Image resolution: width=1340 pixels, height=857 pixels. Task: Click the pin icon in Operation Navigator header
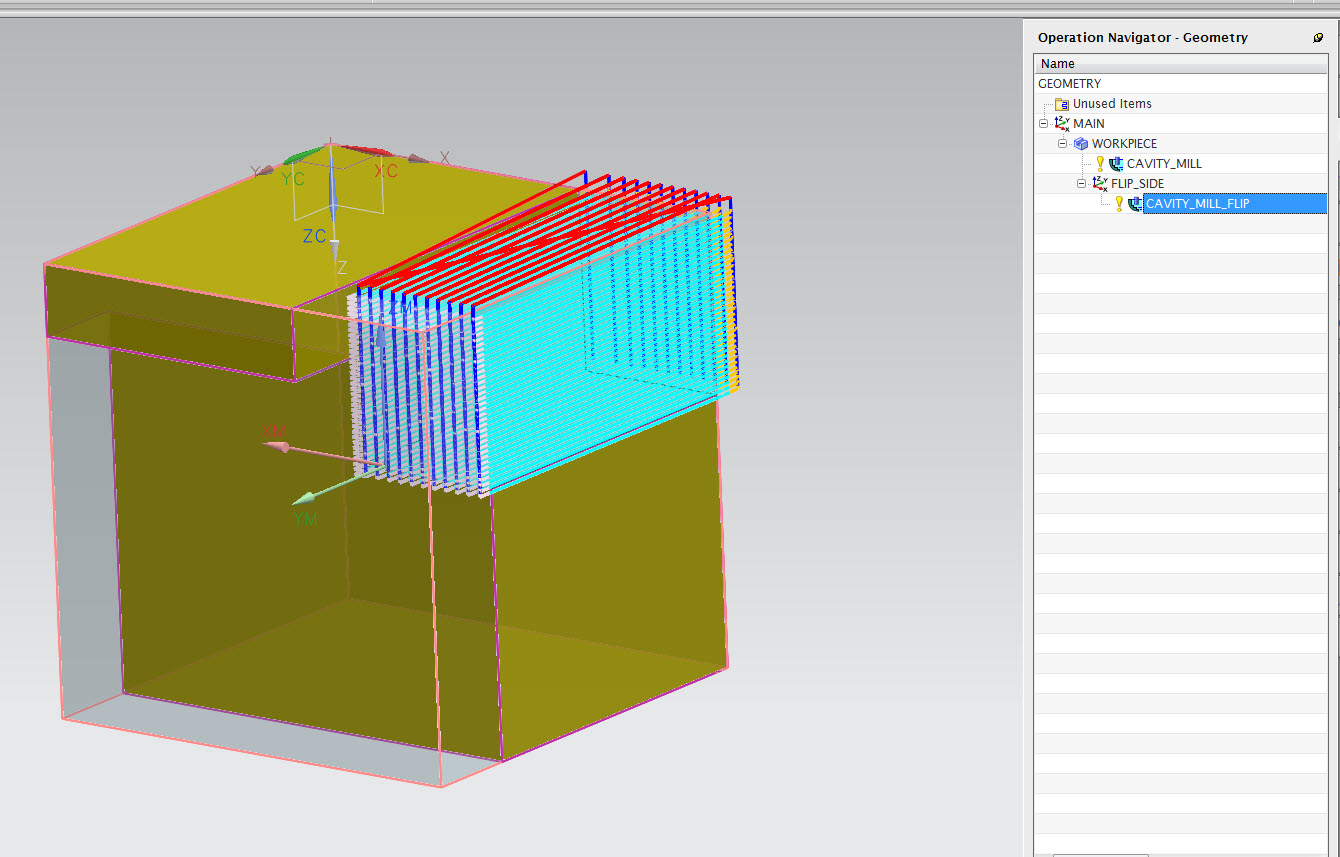(1318, 38)
